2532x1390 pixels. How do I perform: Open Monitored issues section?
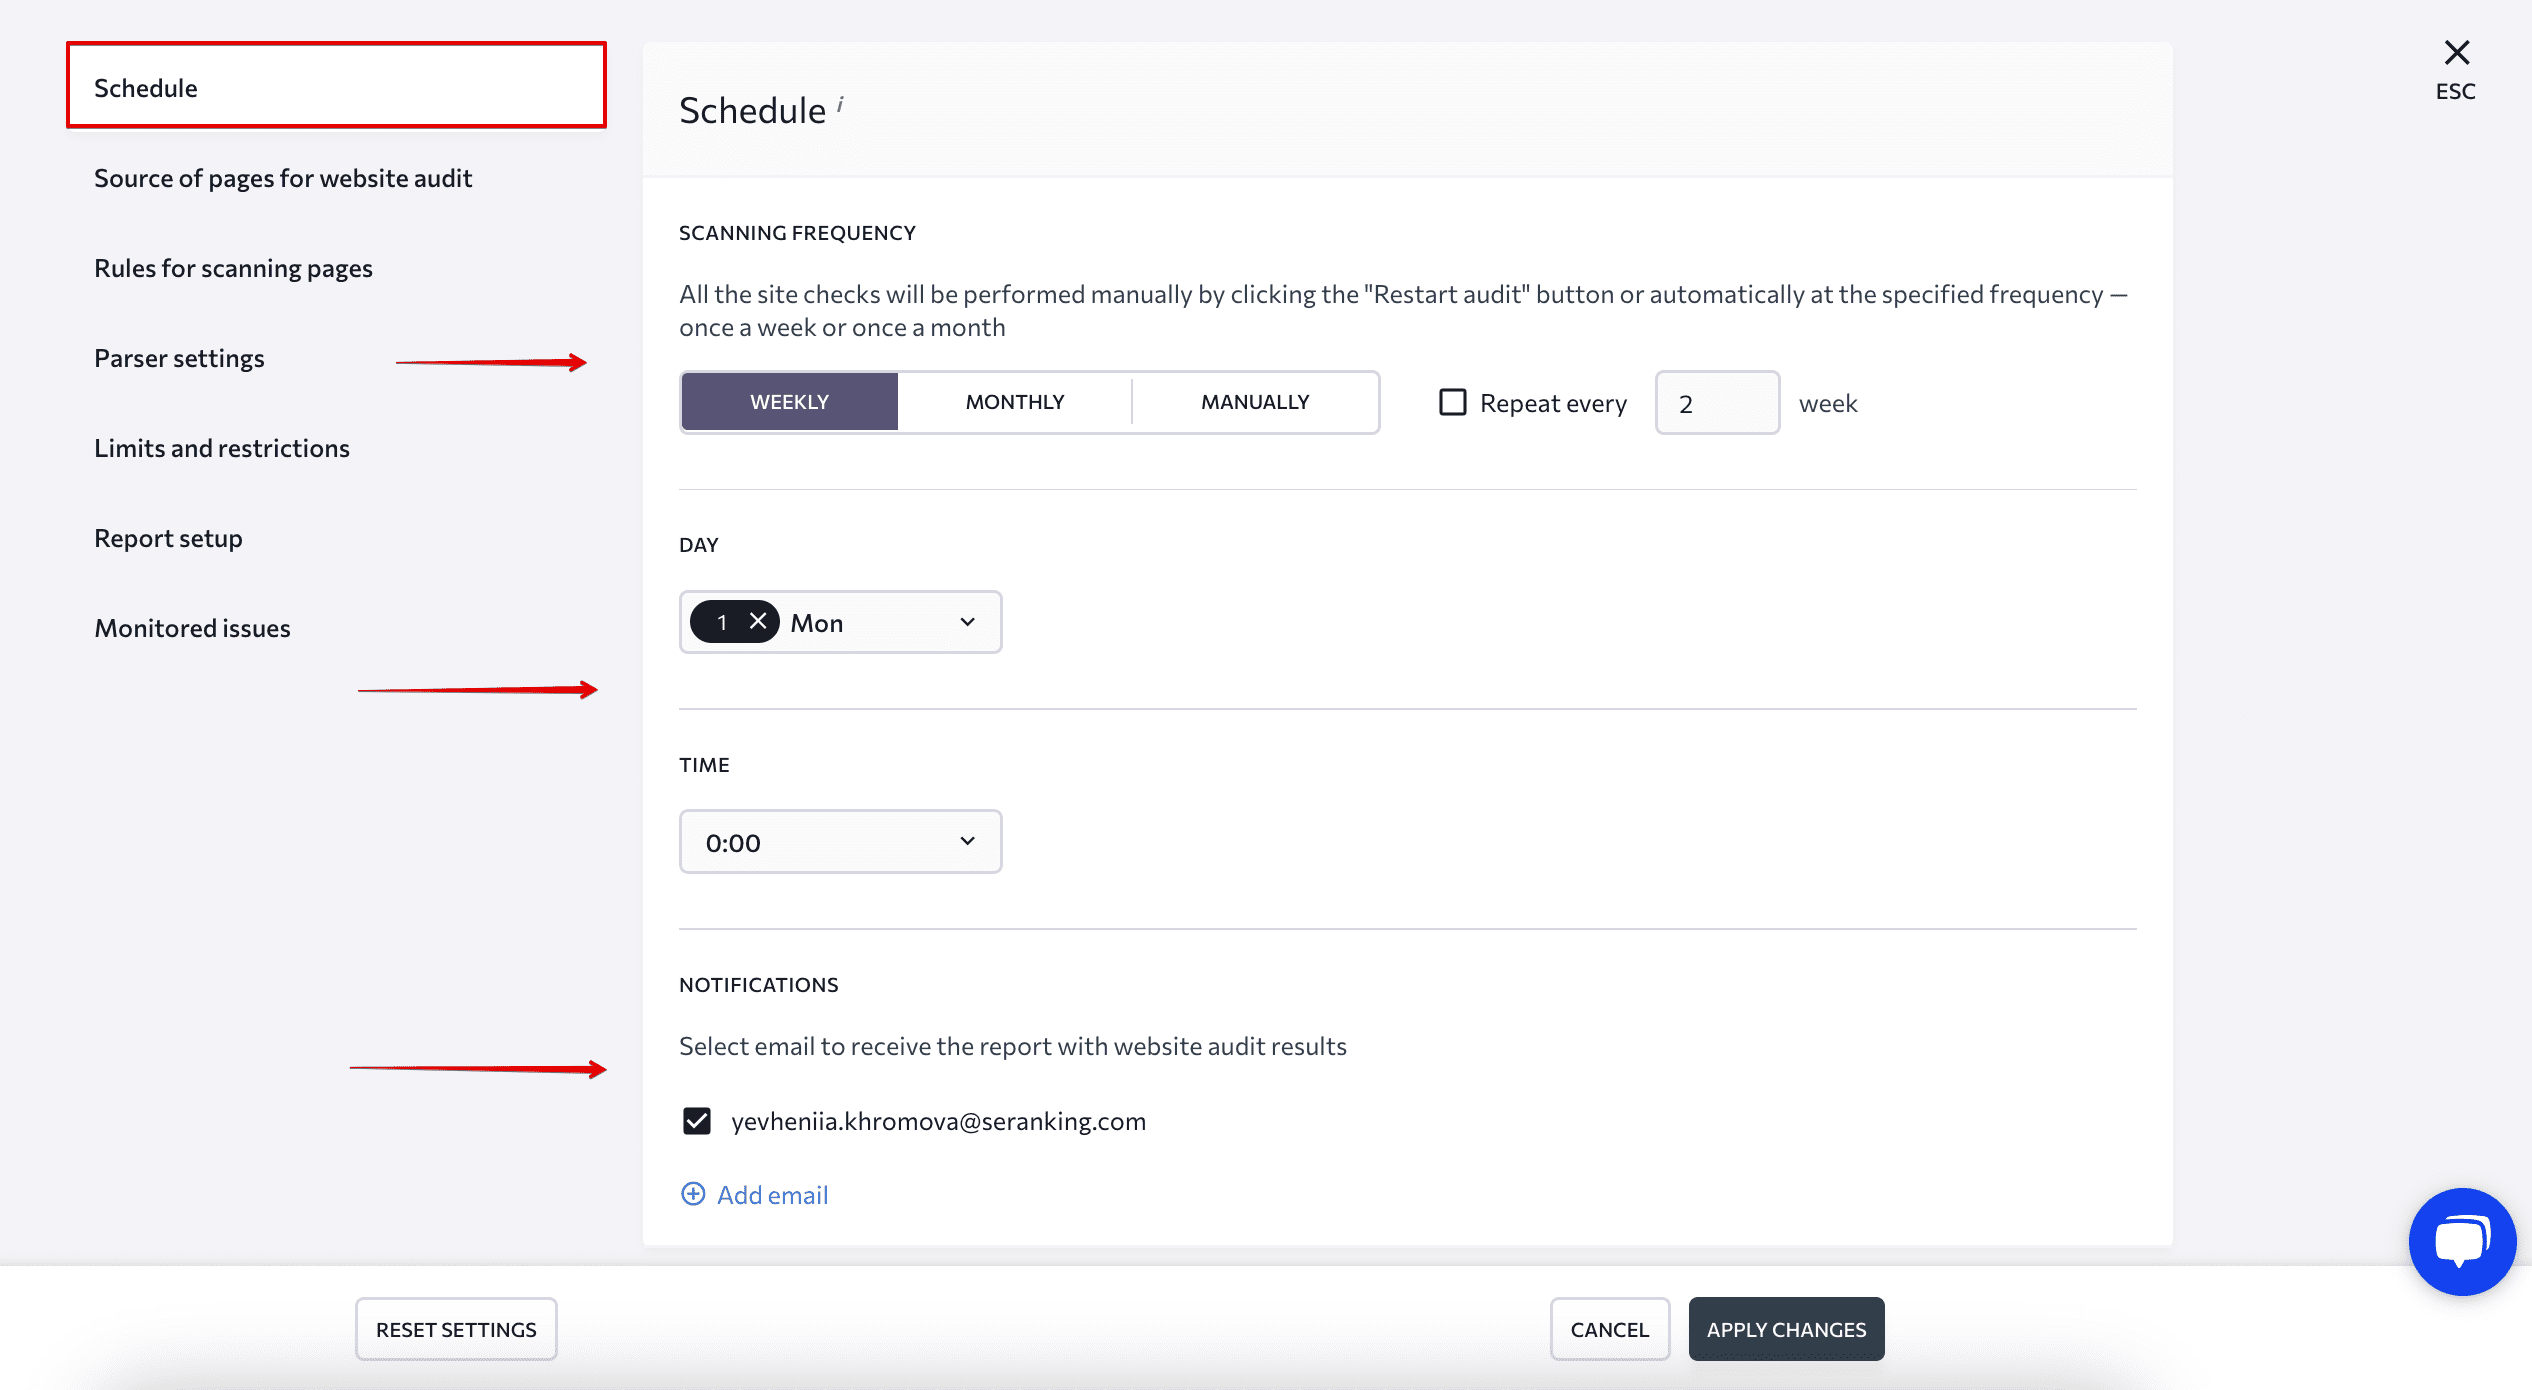click(x=192, y=628)
